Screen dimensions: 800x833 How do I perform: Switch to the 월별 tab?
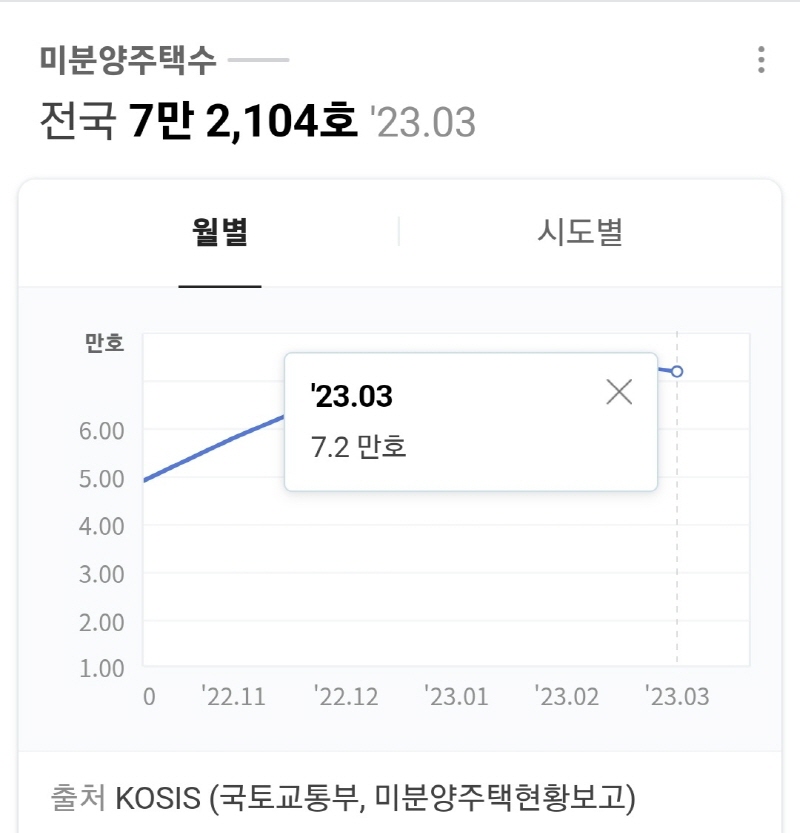click(x=220, y=232)
